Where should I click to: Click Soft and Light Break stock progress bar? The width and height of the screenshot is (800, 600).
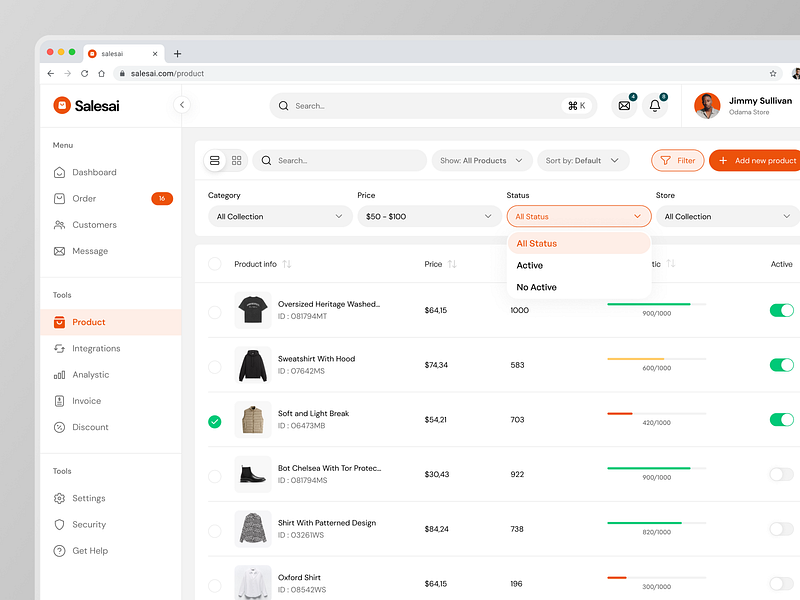(x=657, y=413)
